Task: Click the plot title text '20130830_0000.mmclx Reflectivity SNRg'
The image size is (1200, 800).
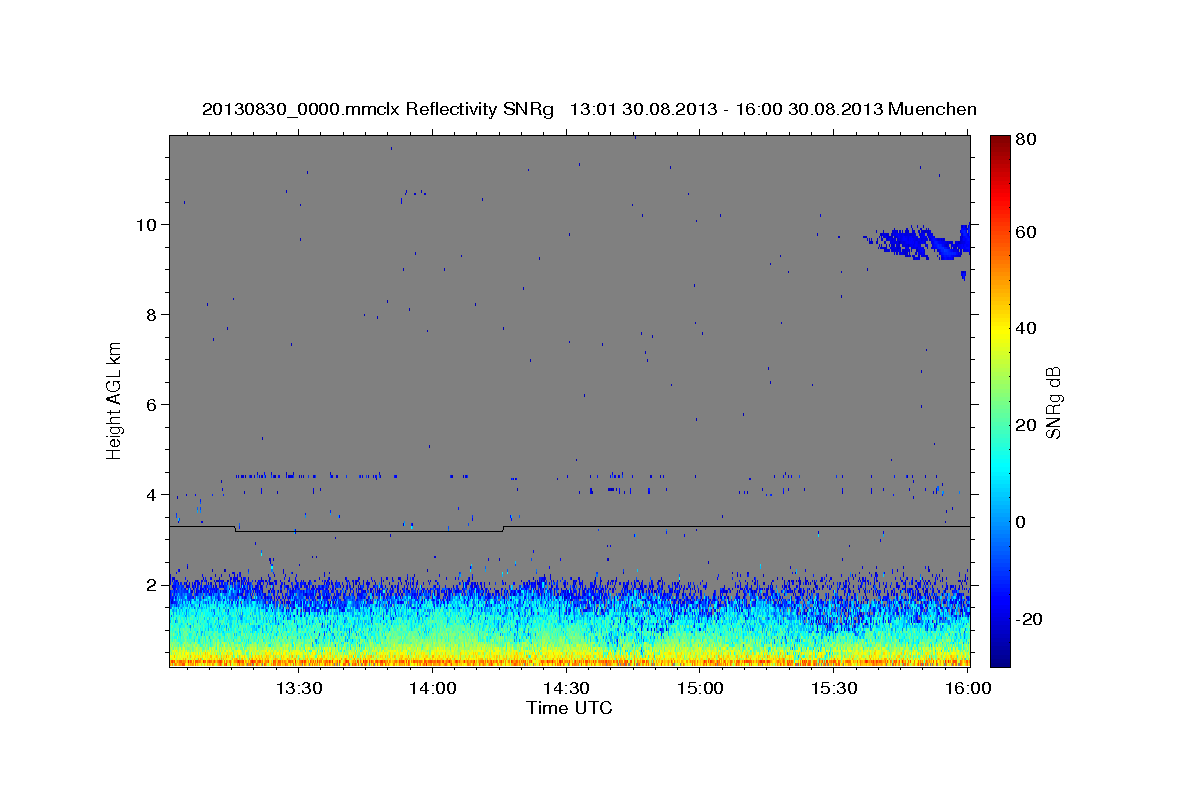Action: (378, 109)
